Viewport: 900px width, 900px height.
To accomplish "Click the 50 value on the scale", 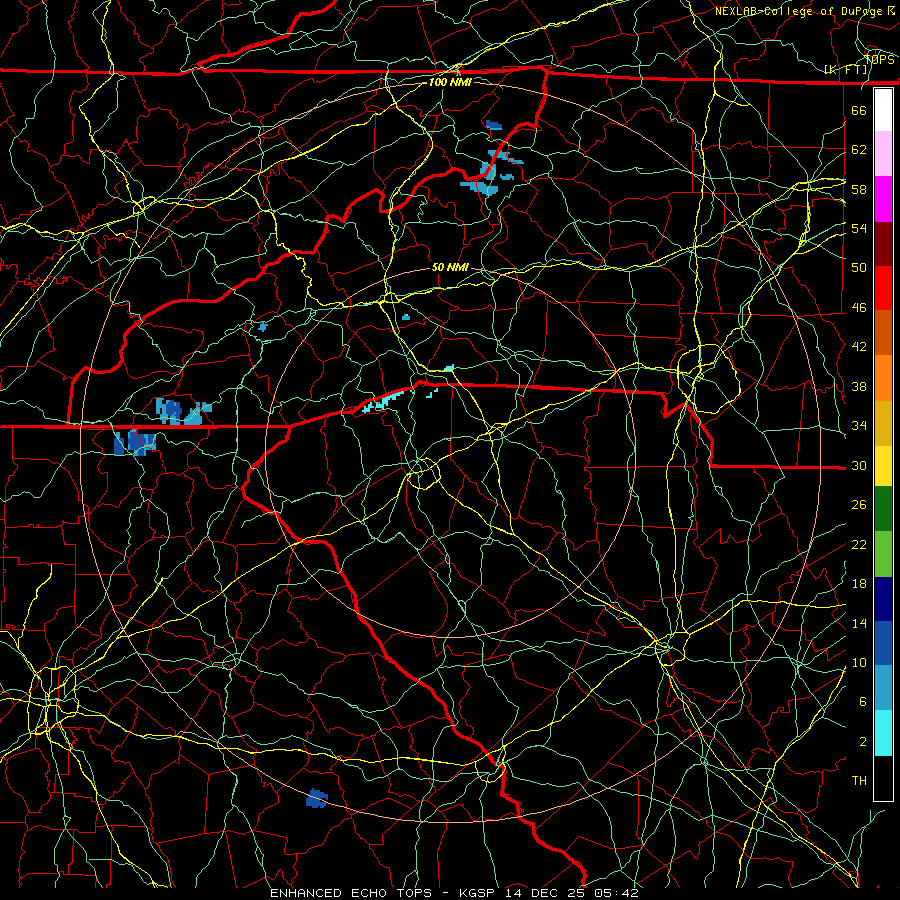I will [859, 268].
